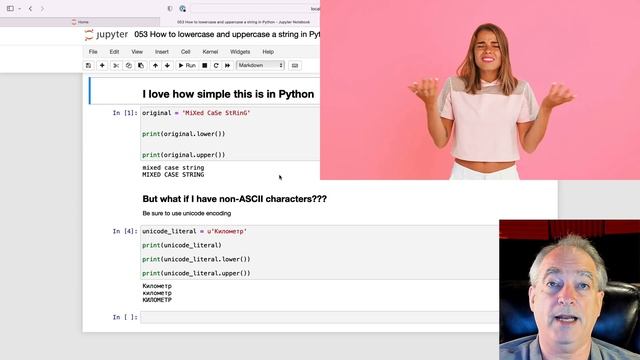640x360 pixels.
Task: Go forward in the browser
Action: pyautogui.click(x=42, y=9)
